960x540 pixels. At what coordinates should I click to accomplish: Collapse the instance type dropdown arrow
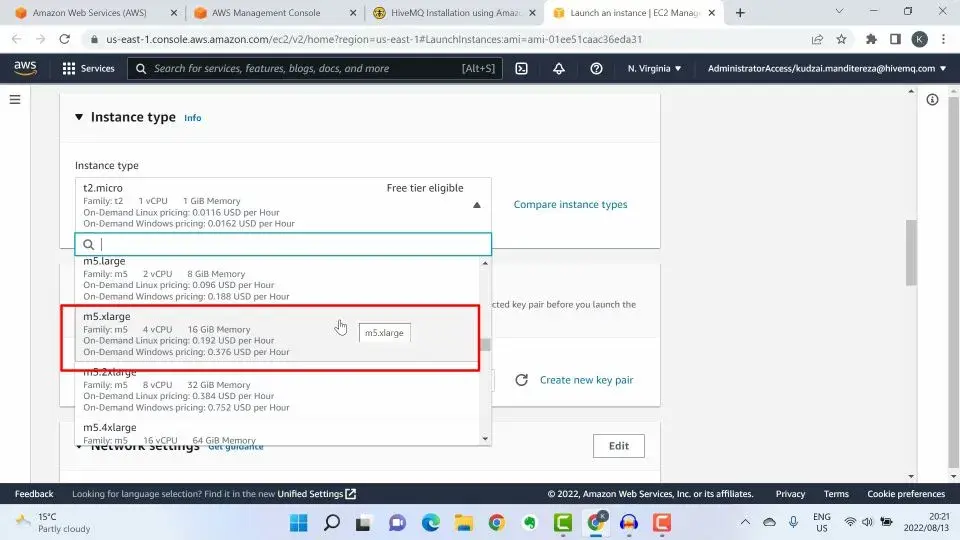click(x=477, y=205)
